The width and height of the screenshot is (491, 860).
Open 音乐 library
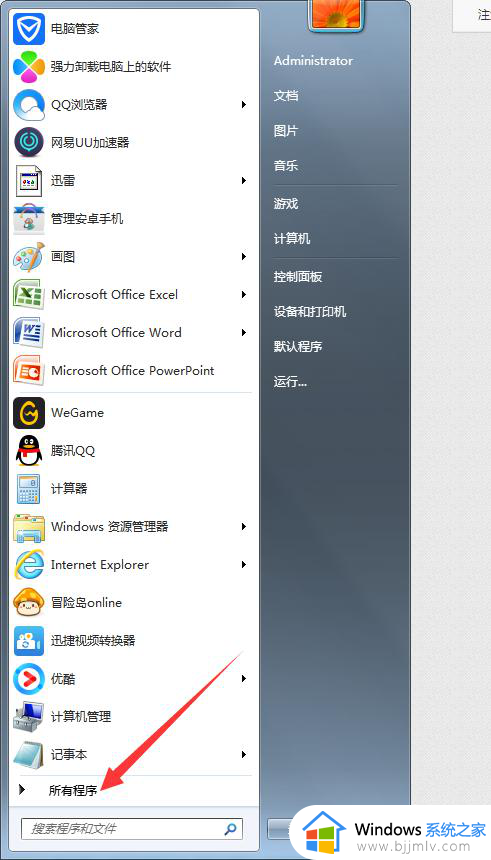(x=286, y=166)
